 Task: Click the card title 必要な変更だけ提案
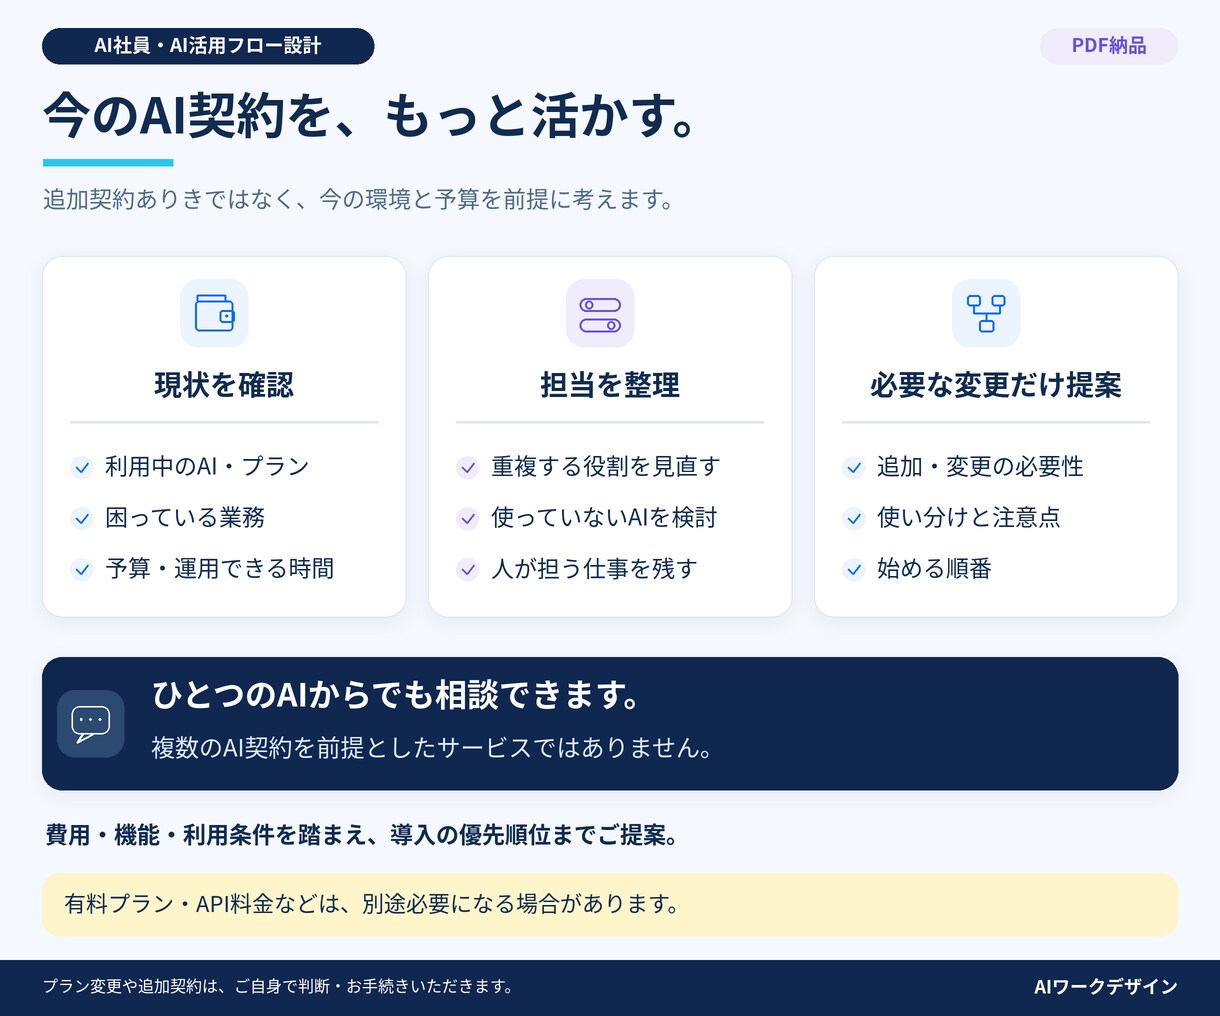click(996, 385)
